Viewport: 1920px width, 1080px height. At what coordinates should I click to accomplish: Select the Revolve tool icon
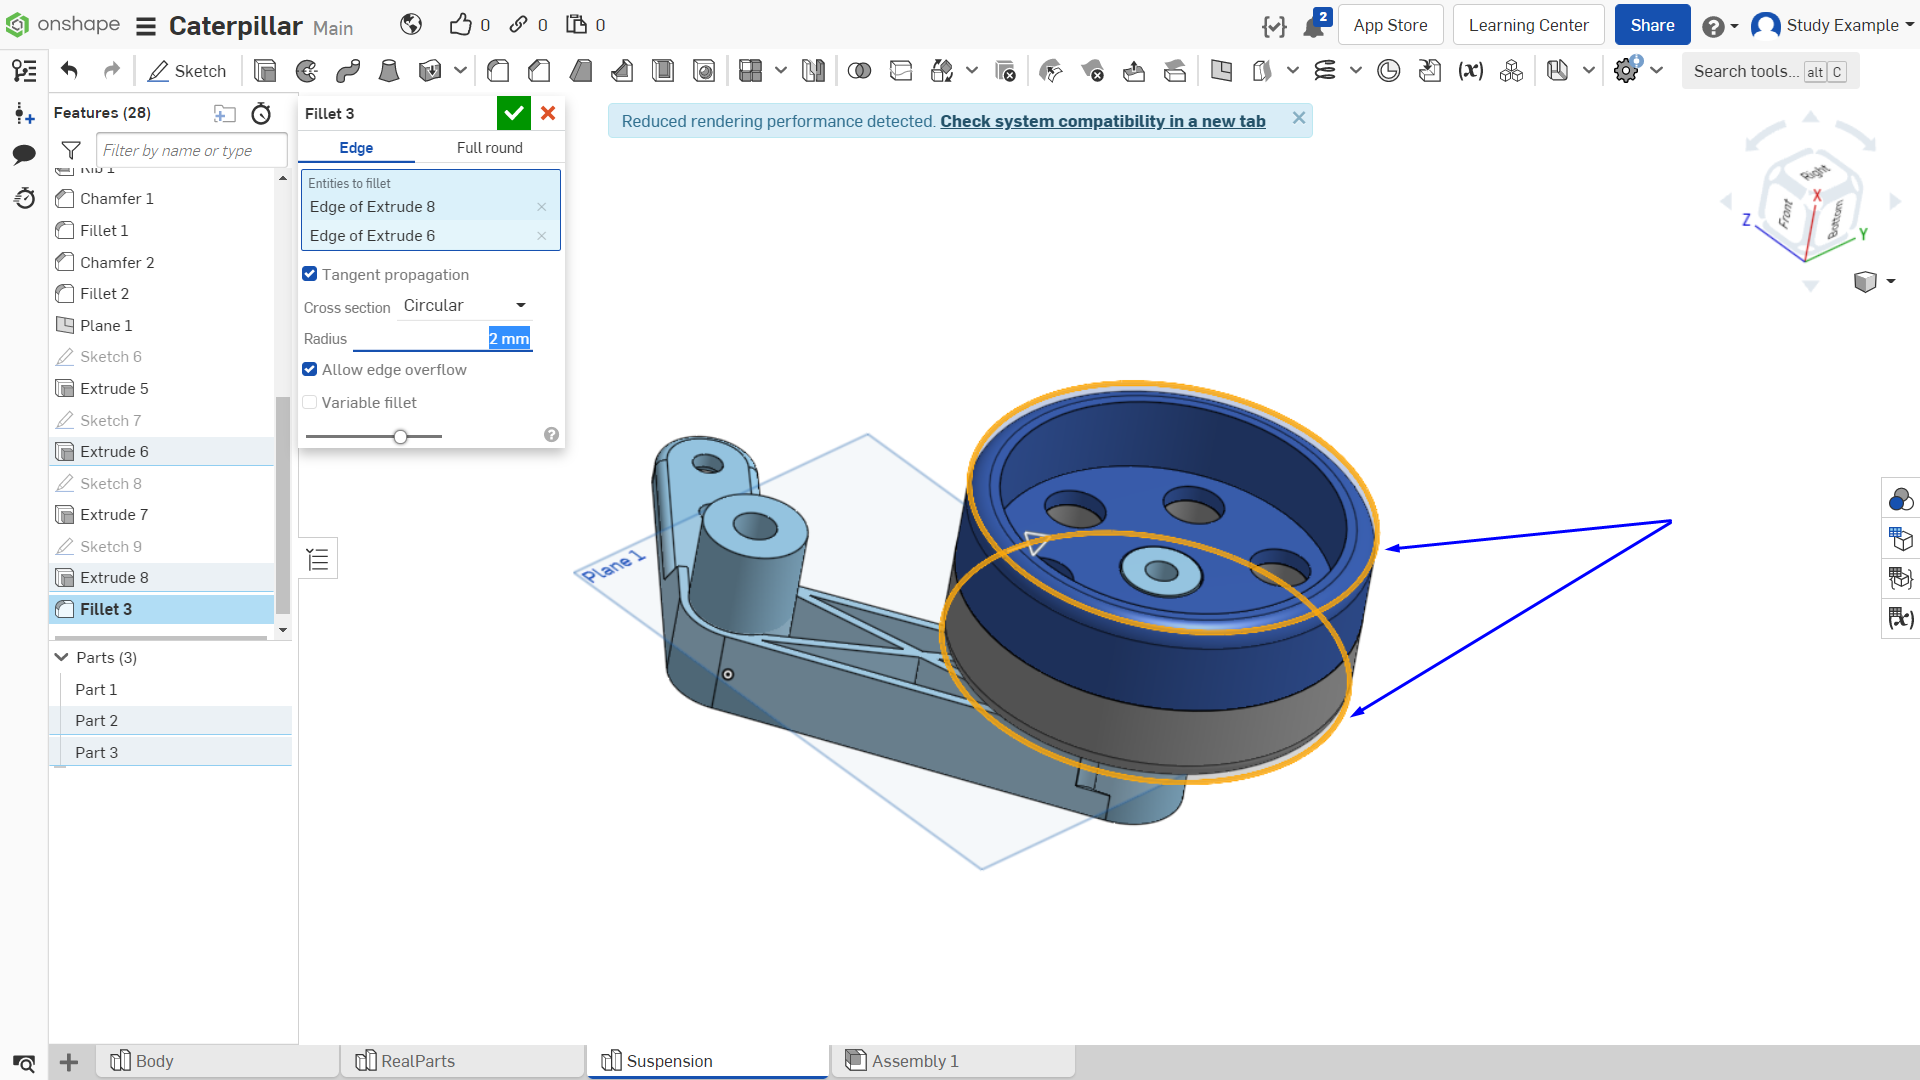tap(307, 70)
